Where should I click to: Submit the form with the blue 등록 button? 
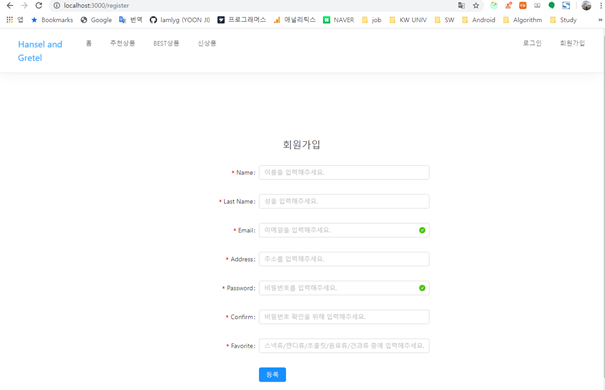pos(272,375)
